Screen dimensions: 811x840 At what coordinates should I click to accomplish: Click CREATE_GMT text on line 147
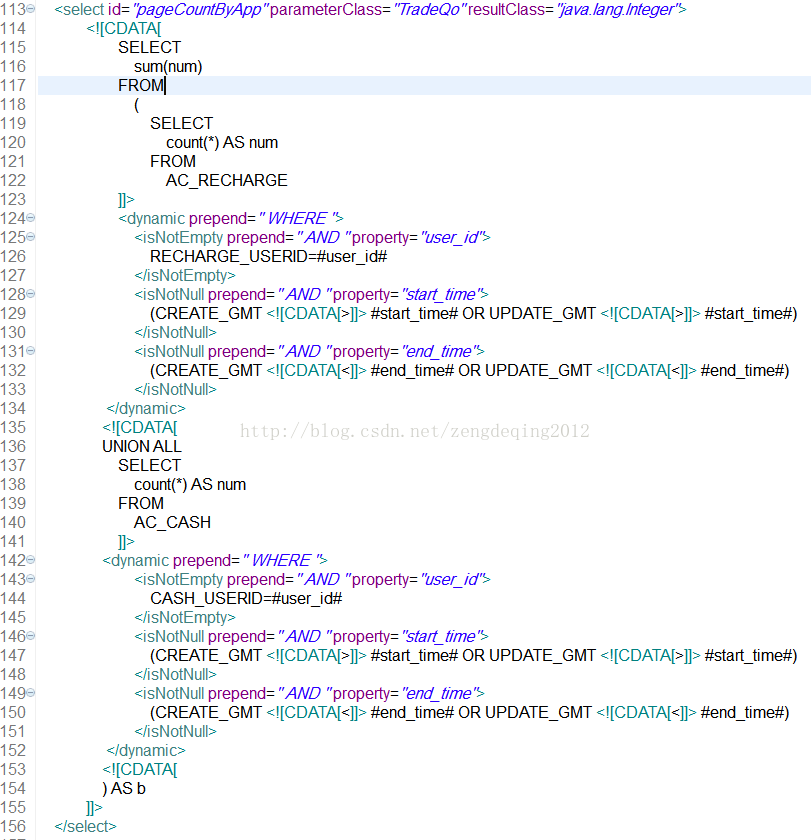pos(209,655)
